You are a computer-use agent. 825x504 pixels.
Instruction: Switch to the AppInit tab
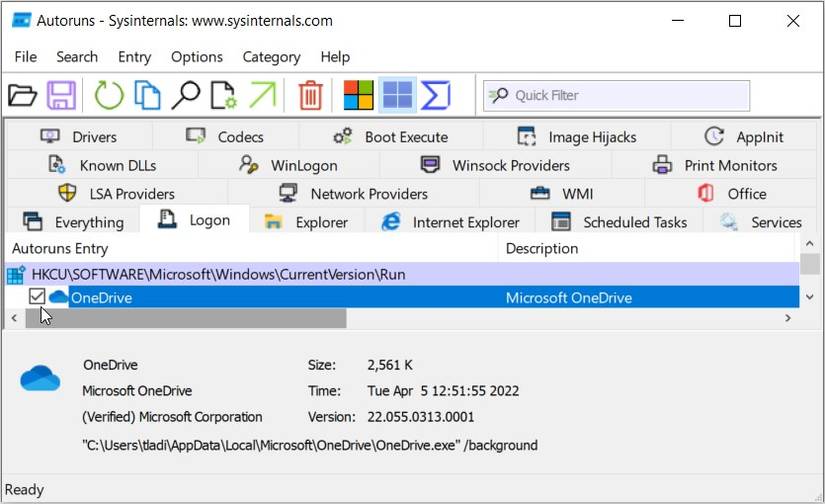(x=744, y=137)
